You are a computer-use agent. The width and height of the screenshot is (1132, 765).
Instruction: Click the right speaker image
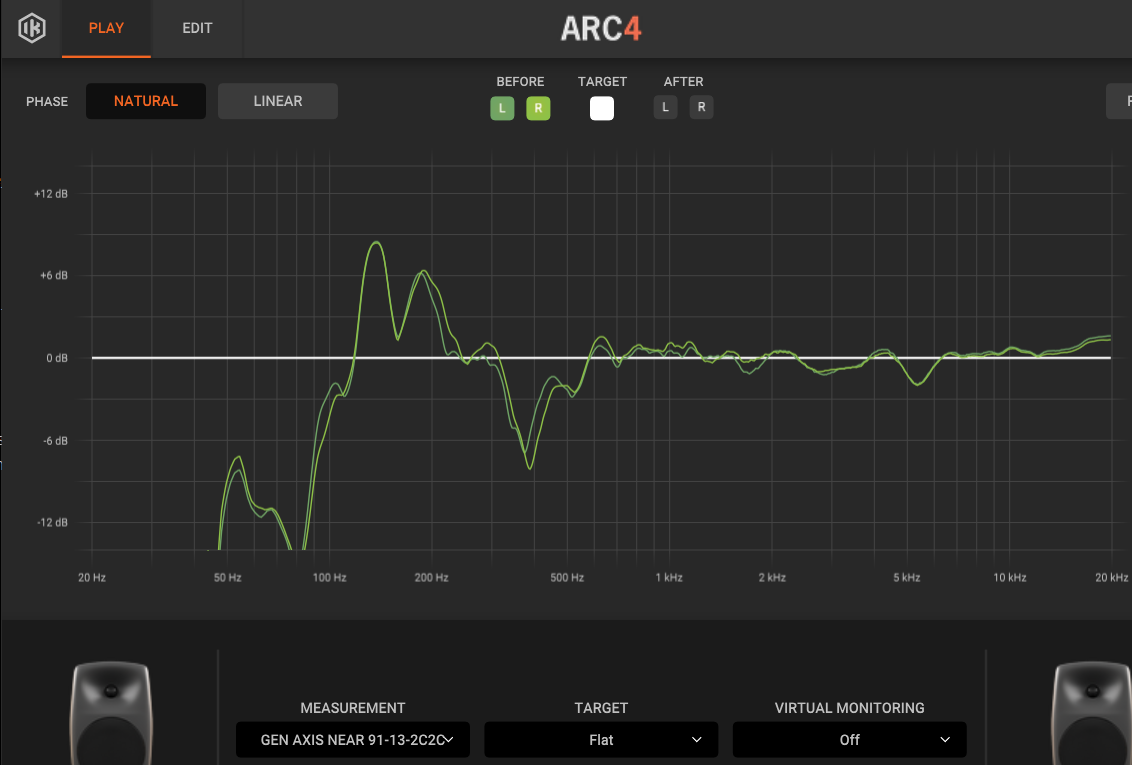[x=1092, y=713]
